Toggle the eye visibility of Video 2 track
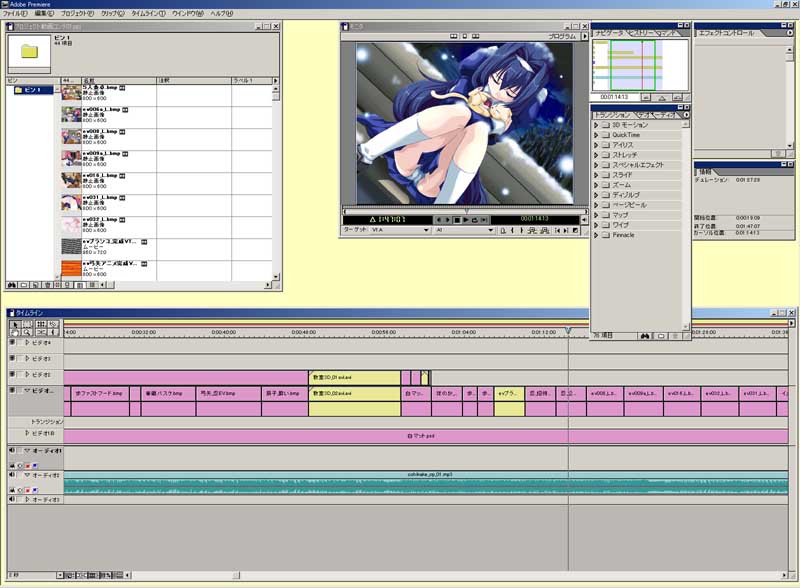Viewport: 800px width, 588px height. (x=12, y=374)
